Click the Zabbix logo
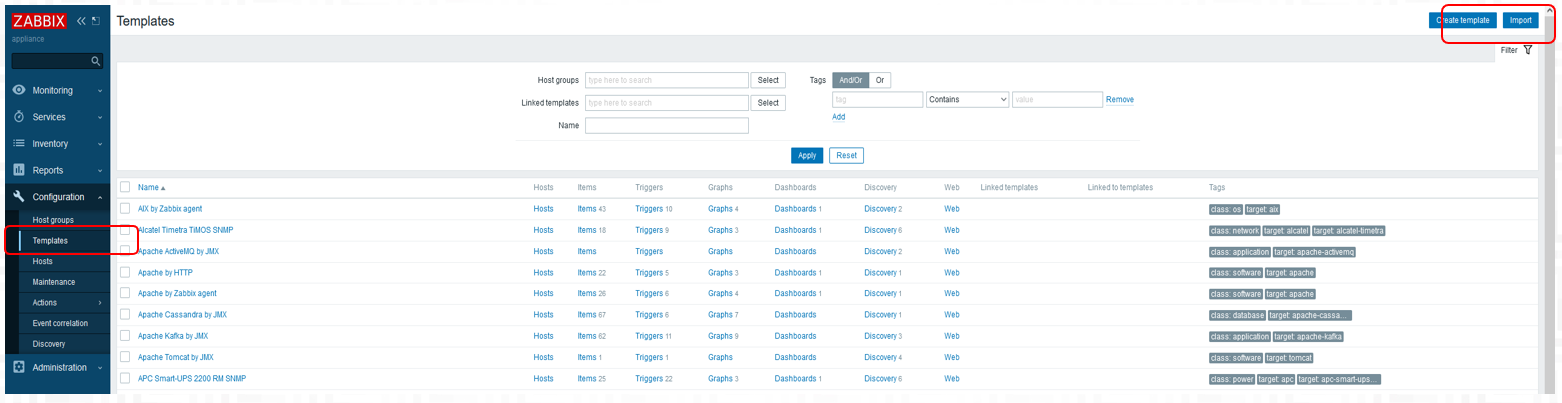The height and width of the screenshot is (403, 1562). click(40, 21)
